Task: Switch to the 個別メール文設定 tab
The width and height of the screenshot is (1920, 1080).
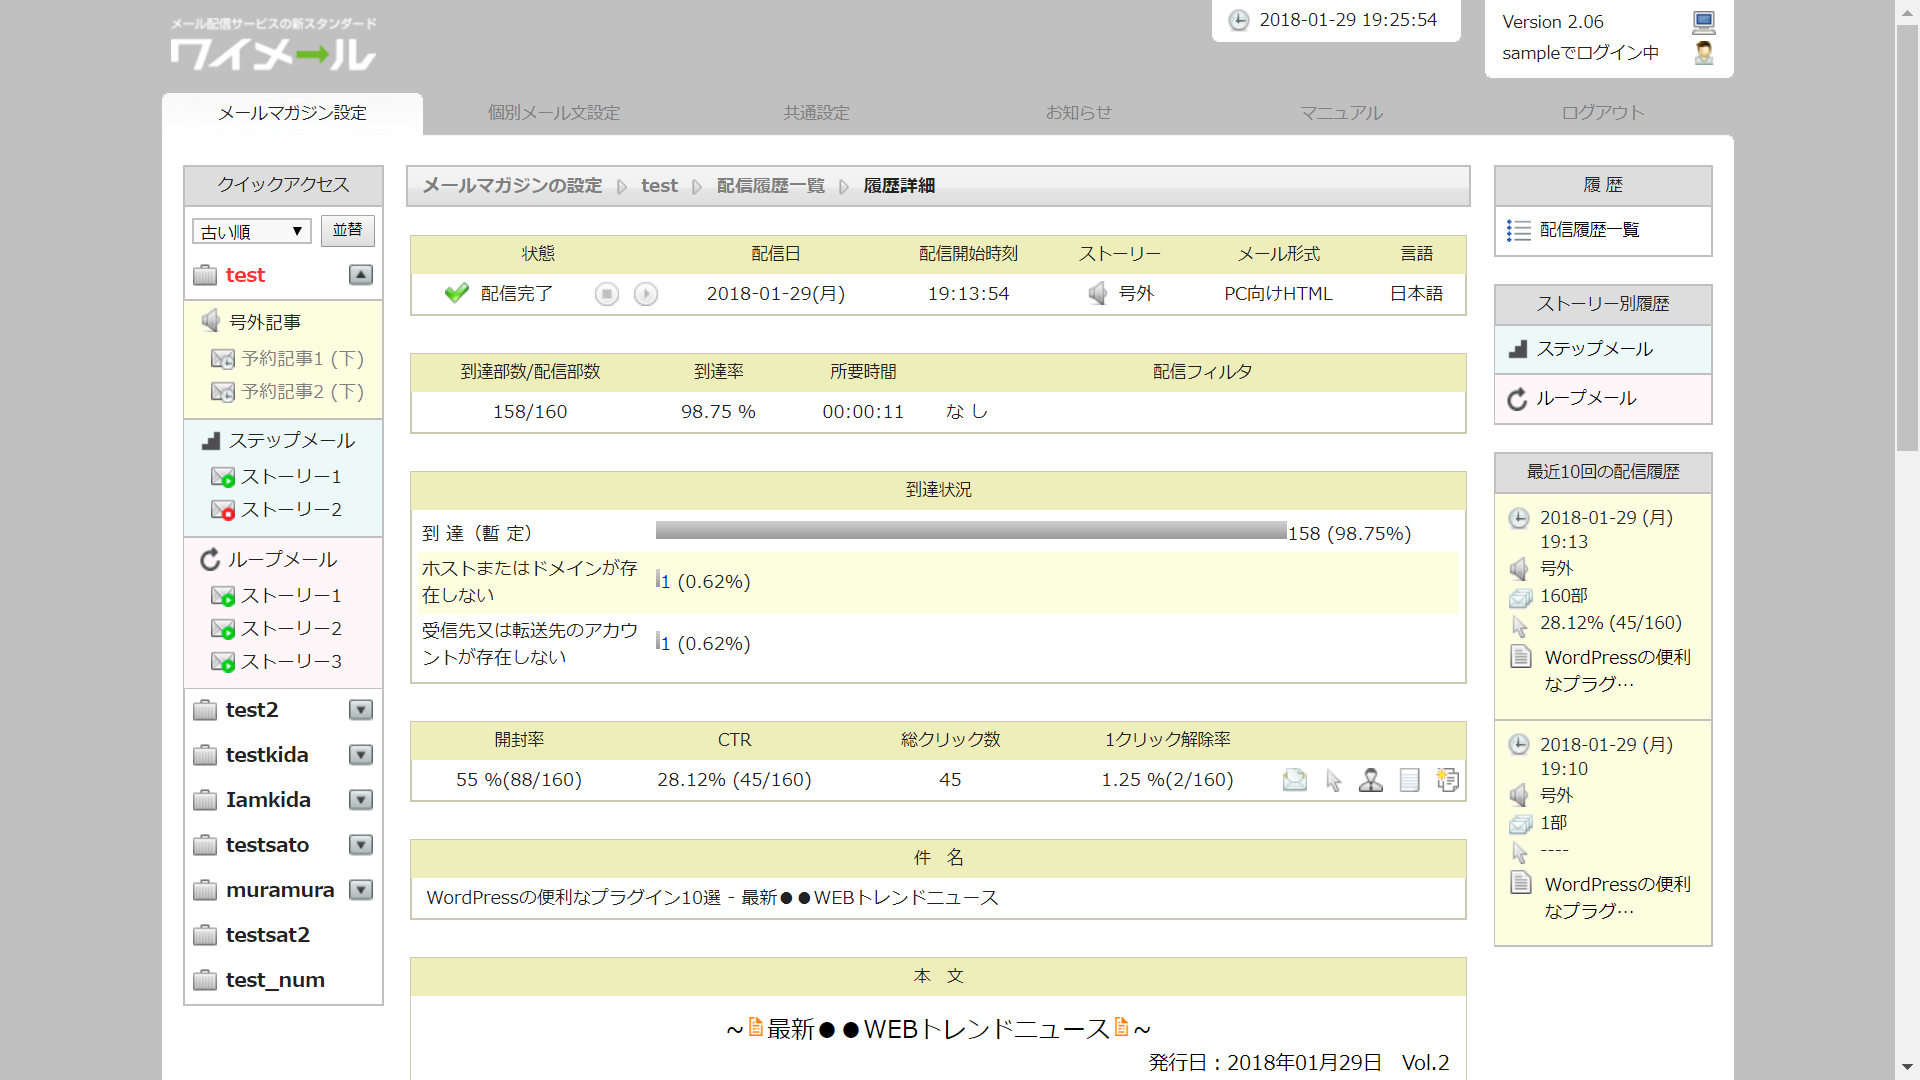Action: tap(554, 113)
